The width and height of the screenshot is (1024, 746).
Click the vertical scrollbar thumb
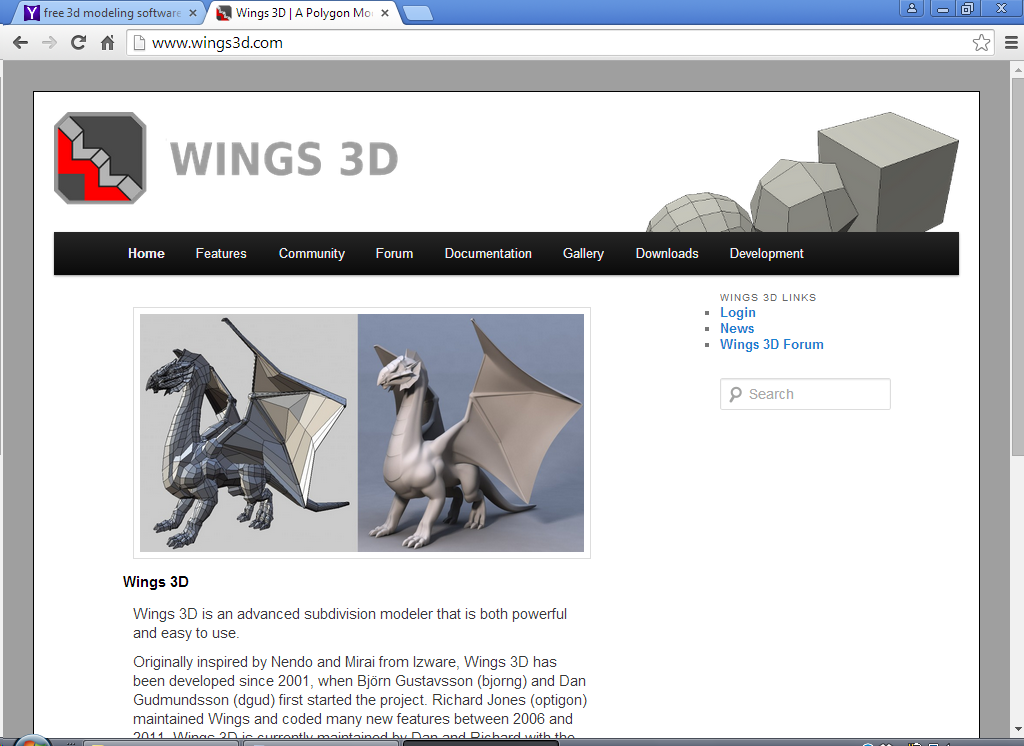pos(1017,266)
